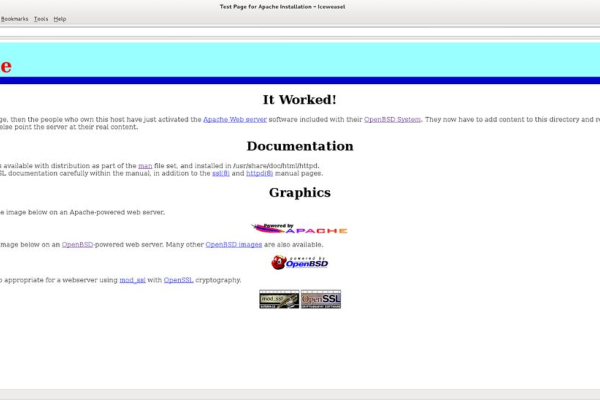Click the Powered by Apache feather logo
600x400 pixels.
click(x=299, y=229)
